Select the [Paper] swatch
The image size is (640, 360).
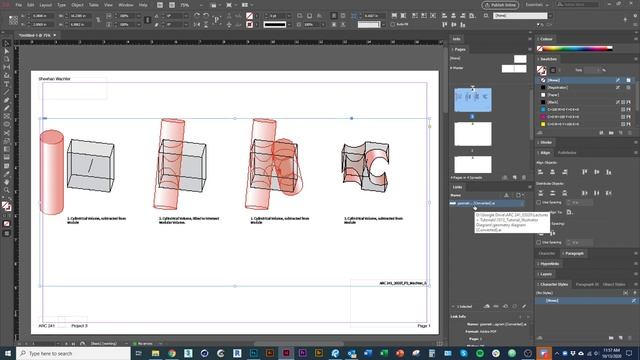click(x=586, y=95)
